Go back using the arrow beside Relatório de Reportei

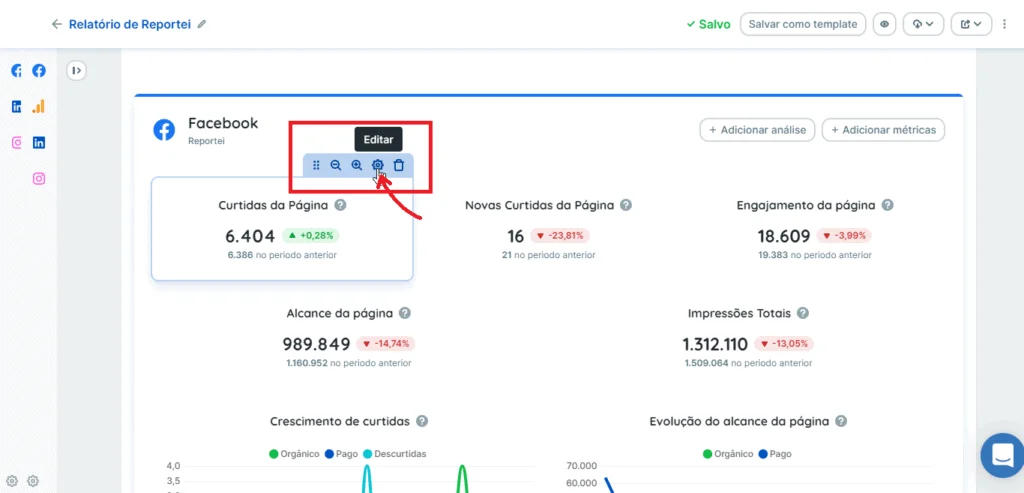(x=57, y=24)
